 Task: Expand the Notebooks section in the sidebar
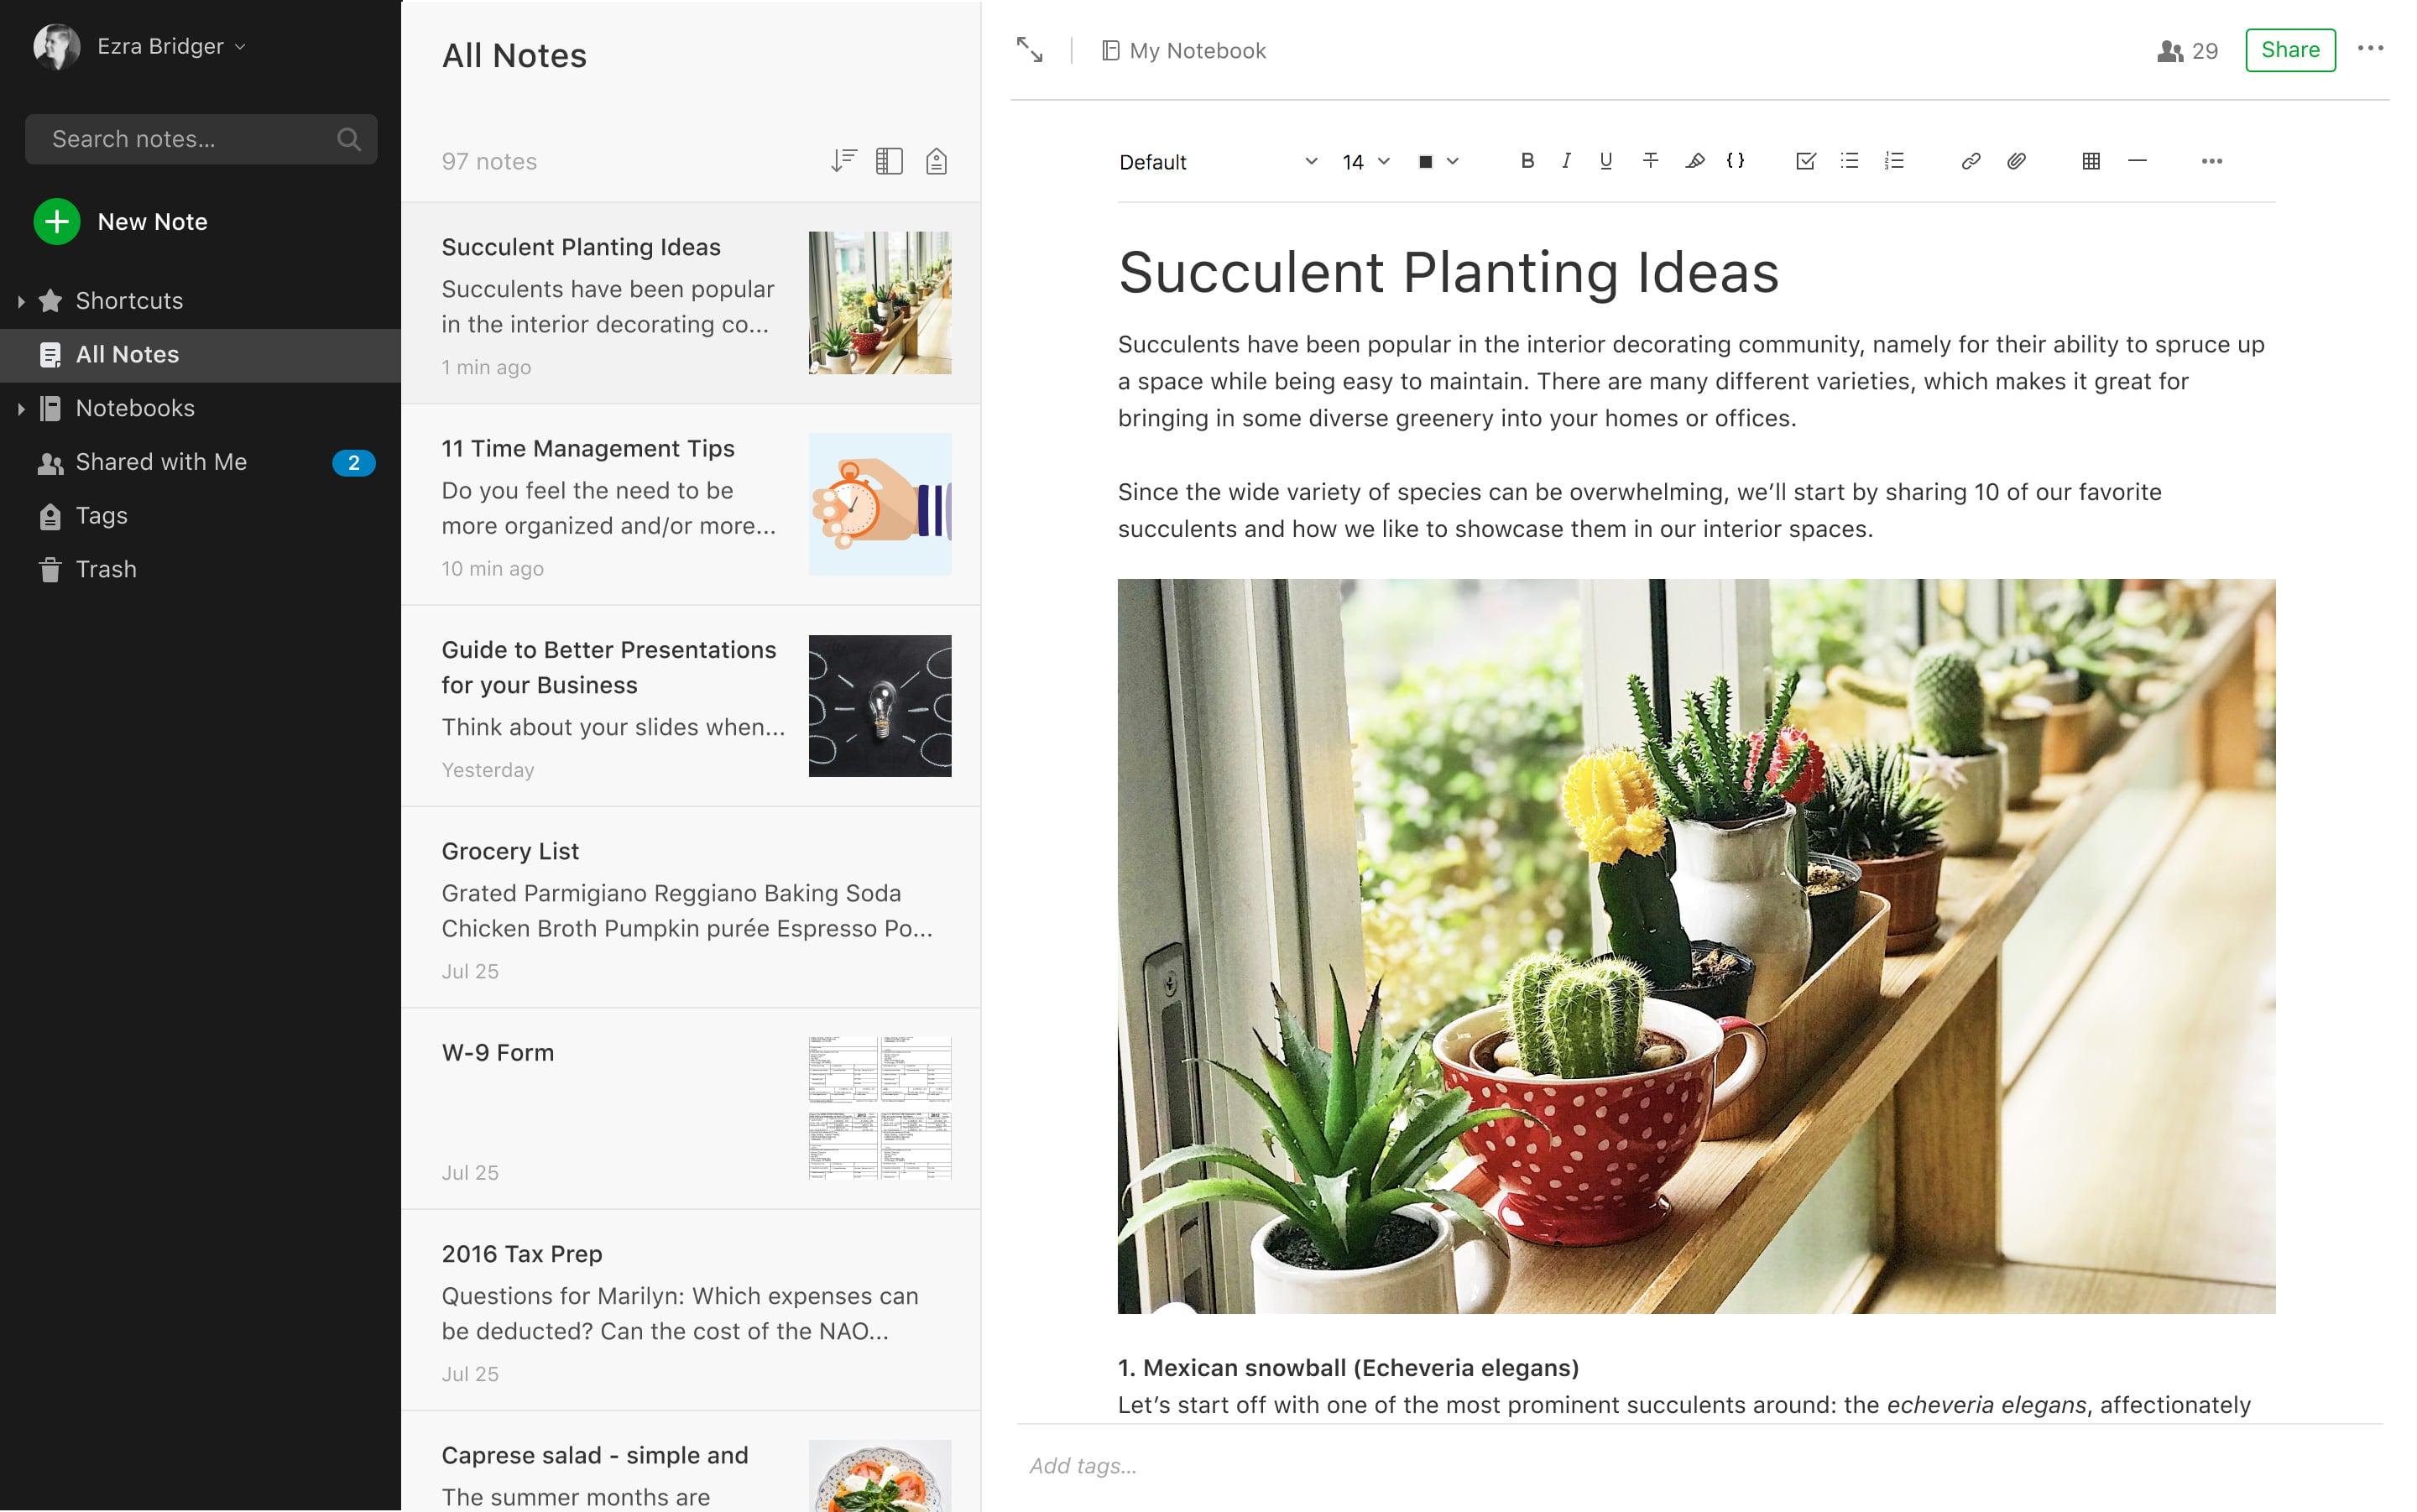tap(23, 408)
